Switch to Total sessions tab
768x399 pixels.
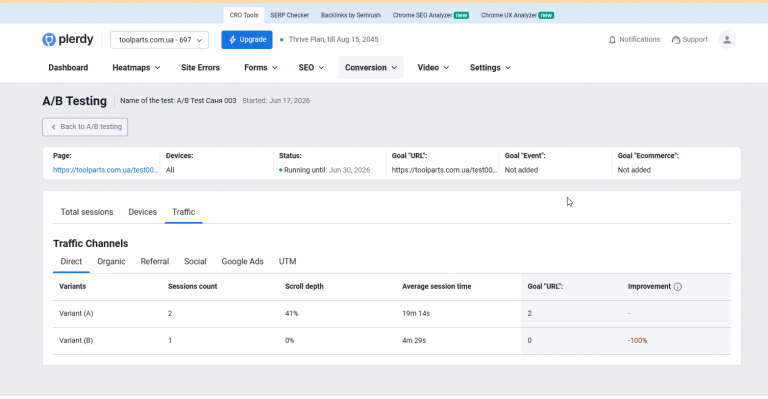87,212
